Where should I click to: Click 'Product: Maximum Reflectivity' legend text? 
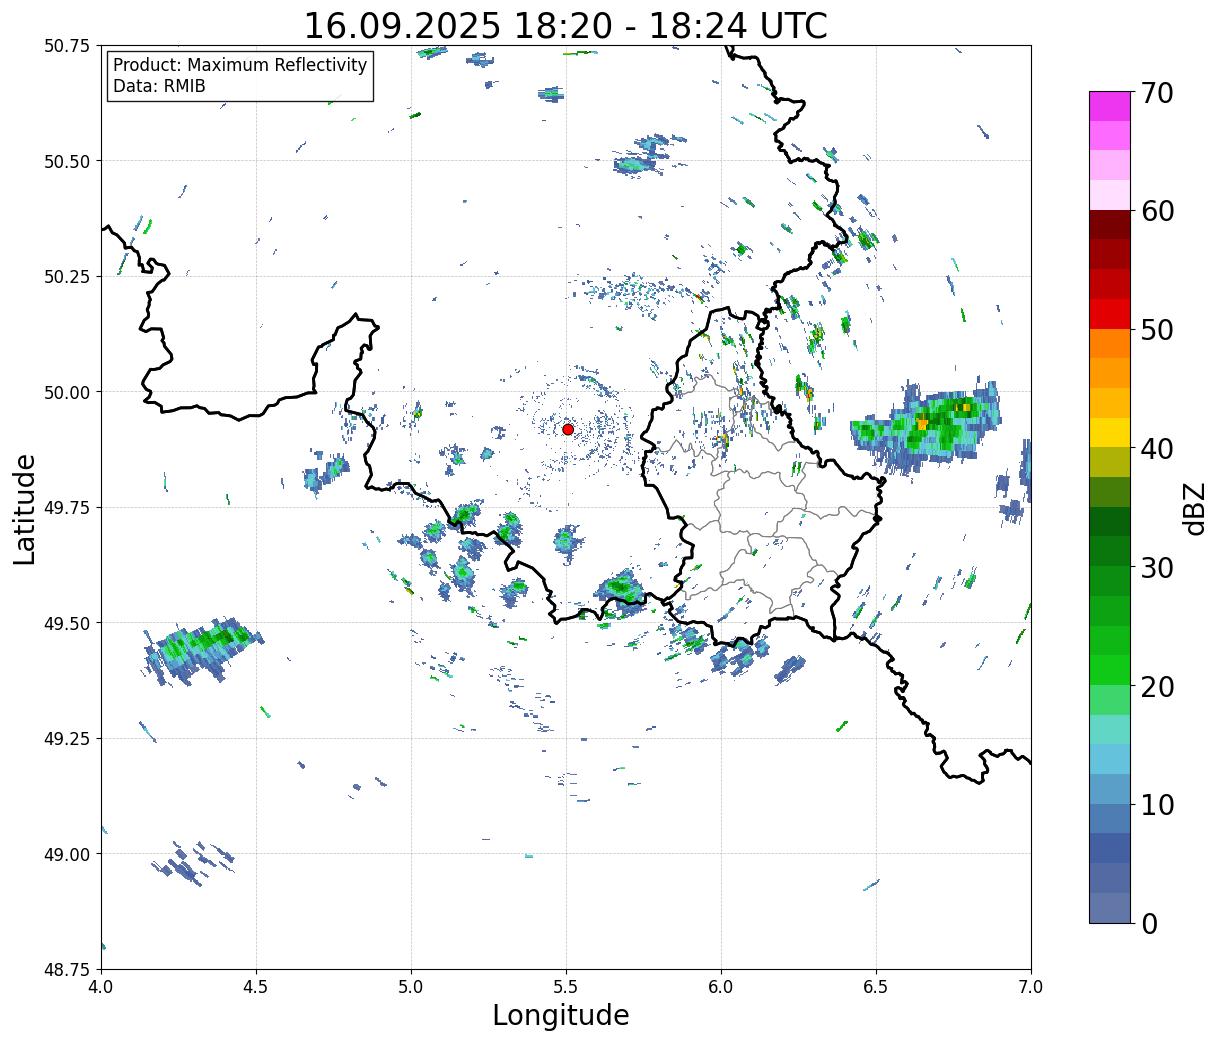pos(240,65)
